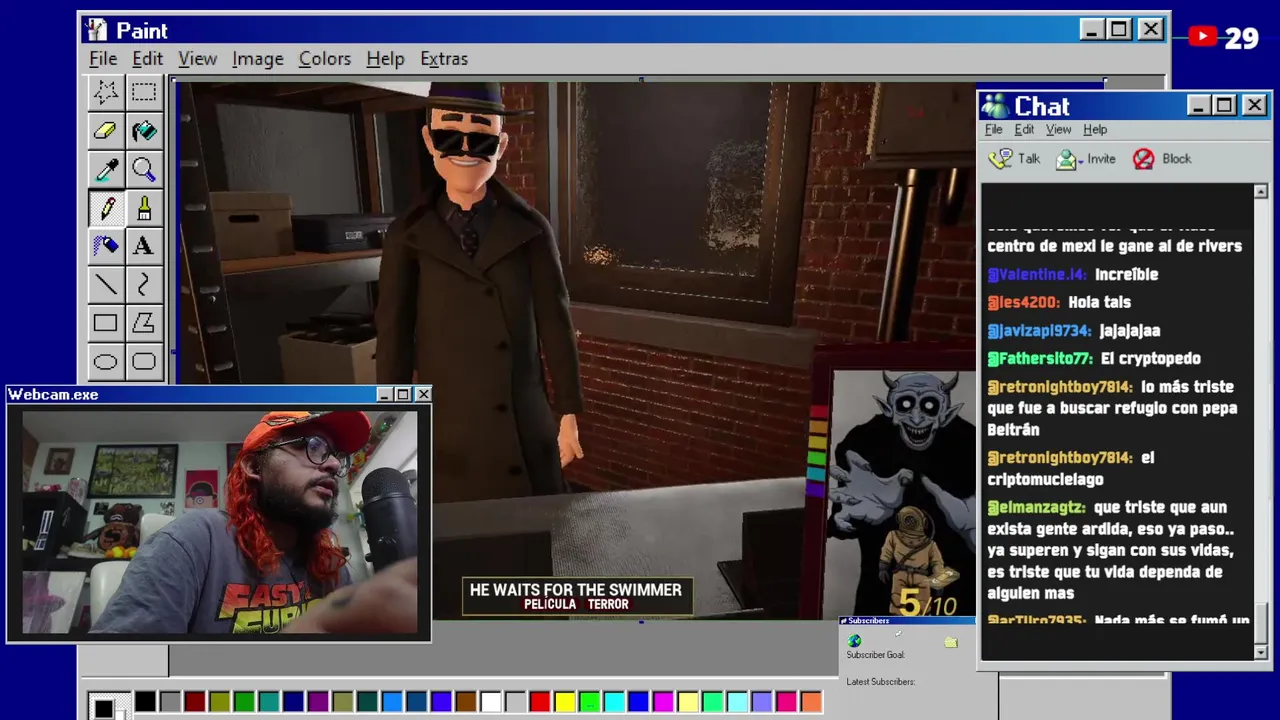Pick the brown palette swatch
The image size is (1280, 720).
click(x=466, y=702)
